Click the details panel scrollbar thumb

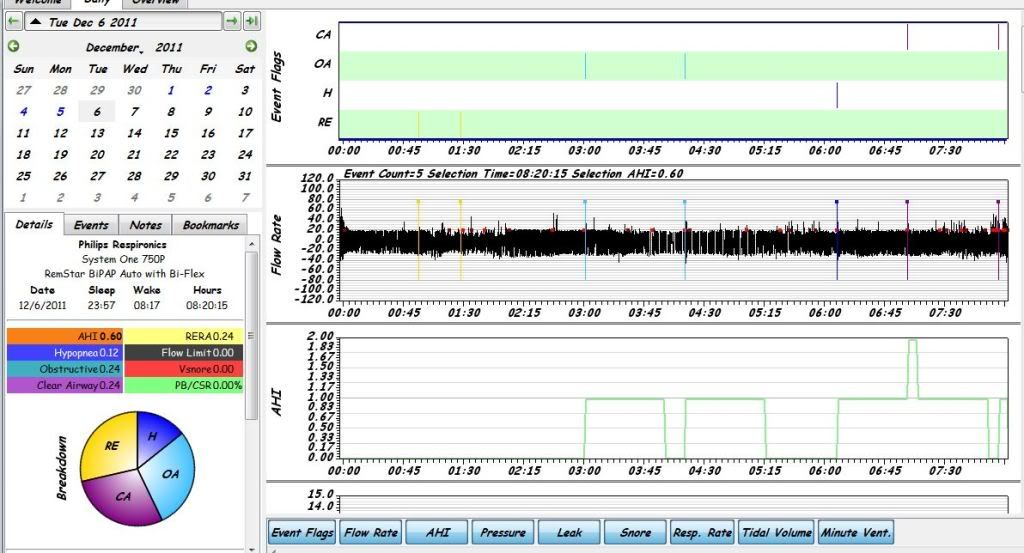(251, 336)
